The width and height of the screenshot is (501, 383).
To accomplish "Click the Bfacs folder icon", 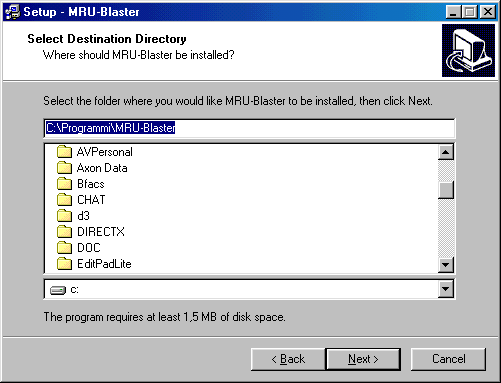I will (x=64, y=184).
